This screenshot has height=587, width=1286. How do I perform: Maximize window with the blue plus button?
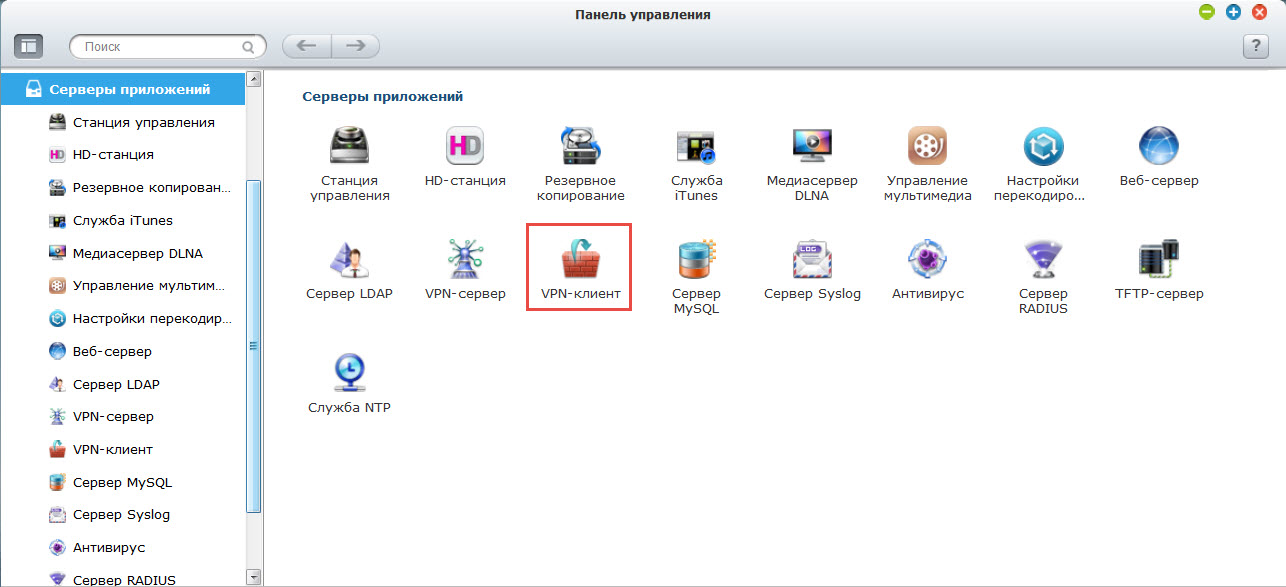point(1233,12)
